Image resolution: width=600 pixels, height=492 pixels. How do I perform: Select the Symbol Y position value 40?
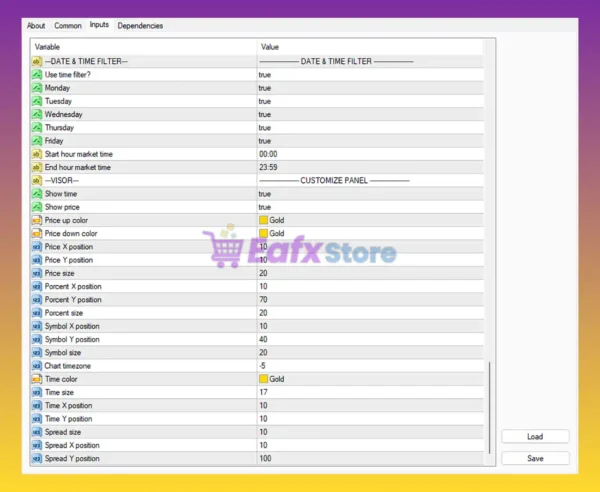[x=263, y=339]
